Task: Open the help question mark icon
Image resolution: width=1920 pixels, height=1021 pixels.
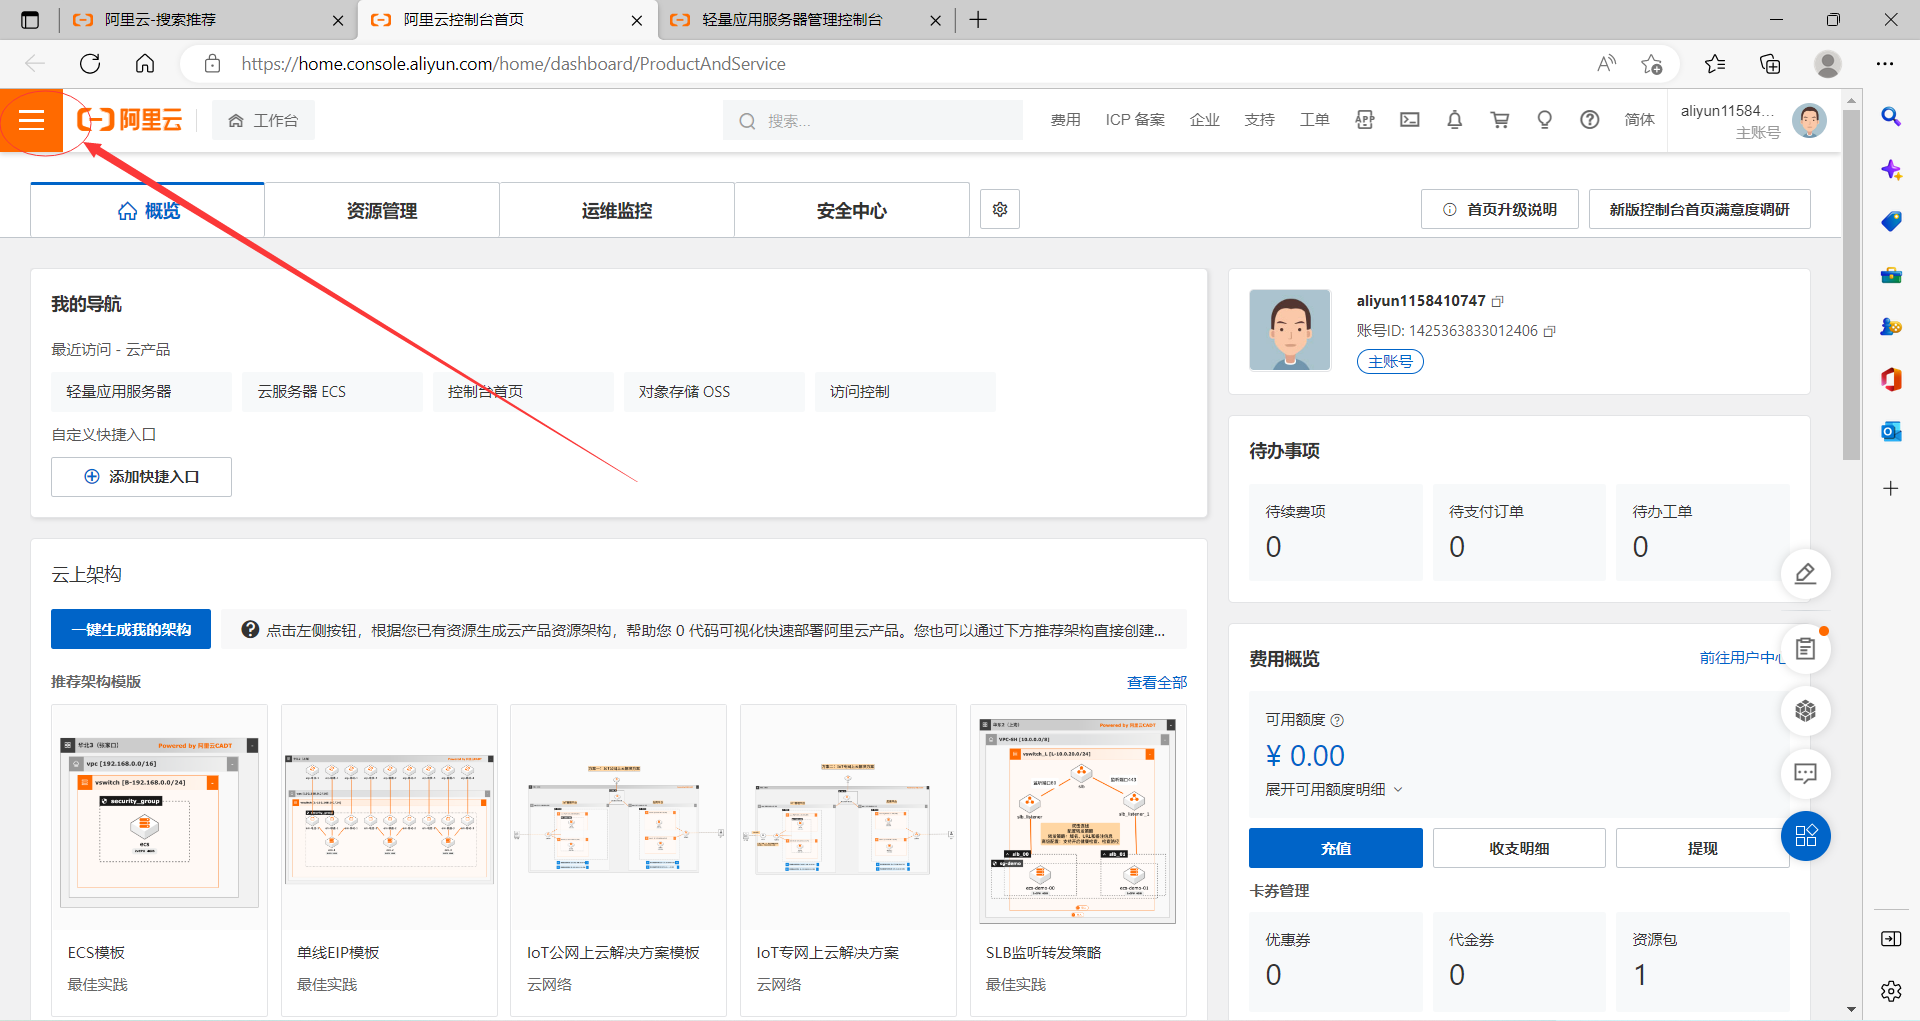Action: 1590,120
